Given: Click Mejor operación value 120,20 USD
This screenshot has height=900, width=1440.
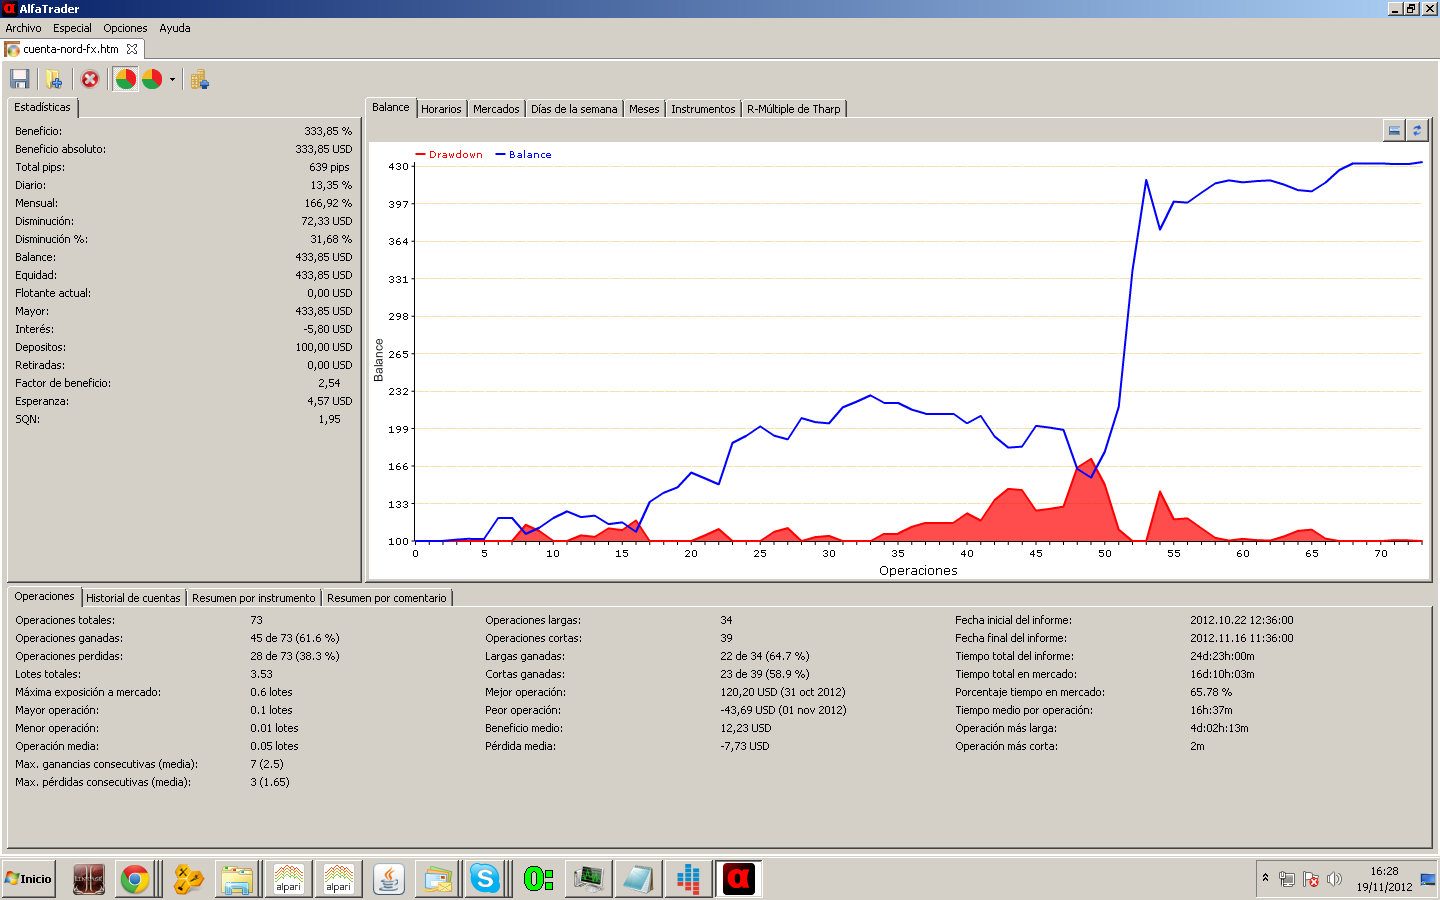Looking at the screenshot, I should pos(783,692).
